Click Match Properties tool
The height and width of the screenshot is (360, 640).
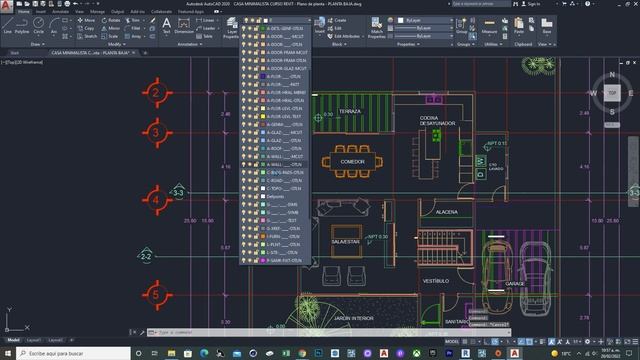click(376, 28)
